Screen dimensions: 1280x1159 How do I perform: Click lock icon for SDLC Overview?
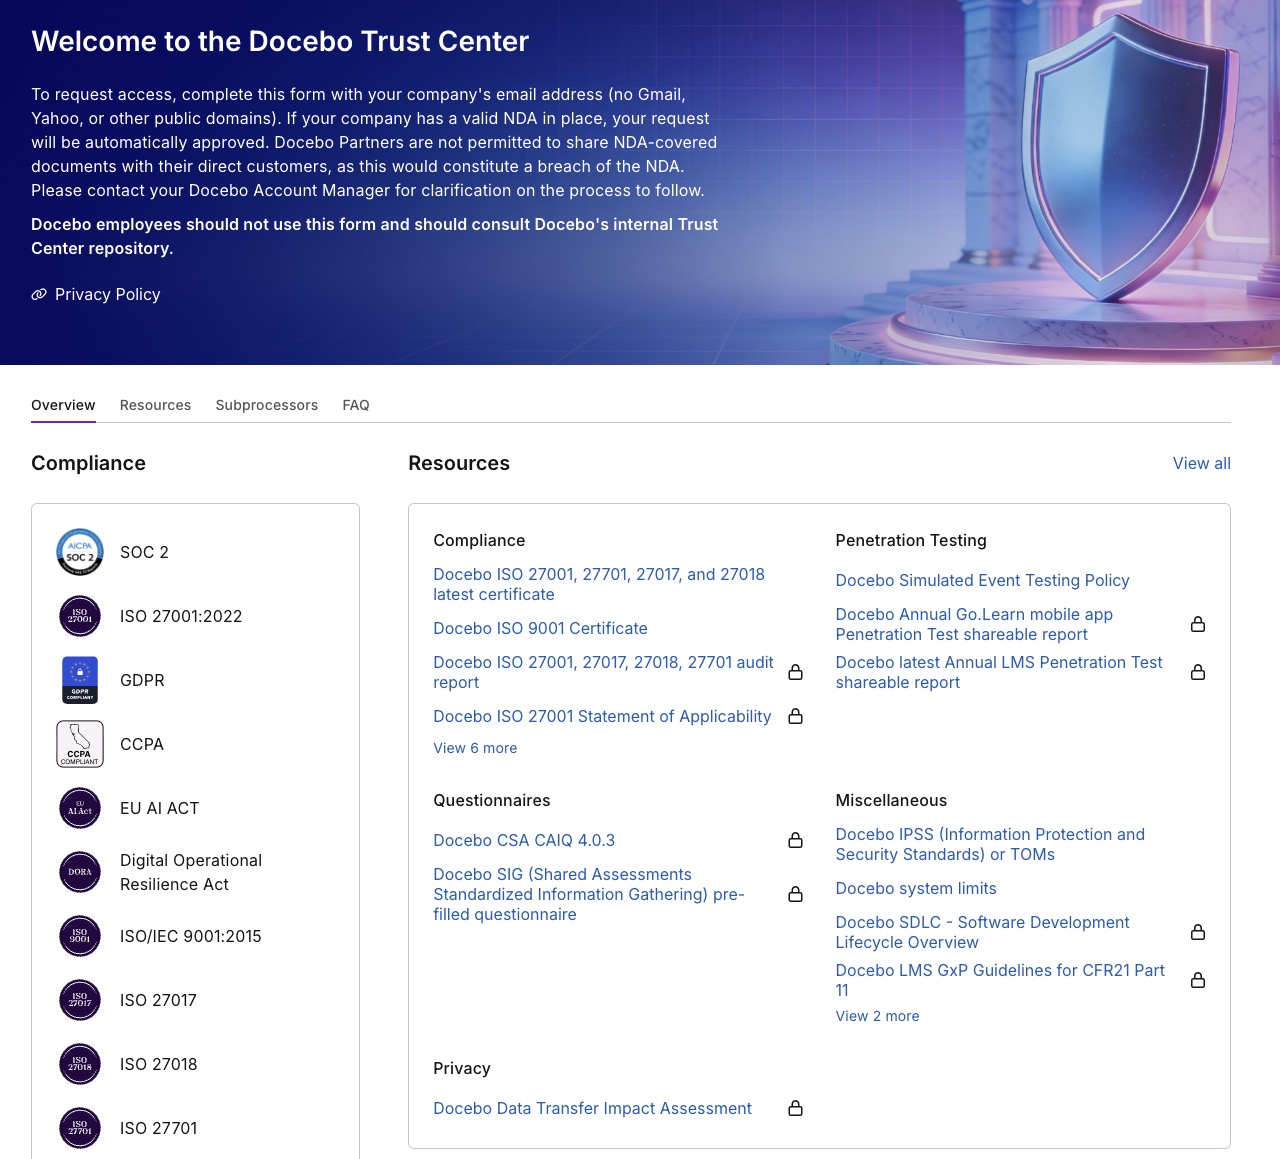pyautogui.click(x=1198, y=932)
